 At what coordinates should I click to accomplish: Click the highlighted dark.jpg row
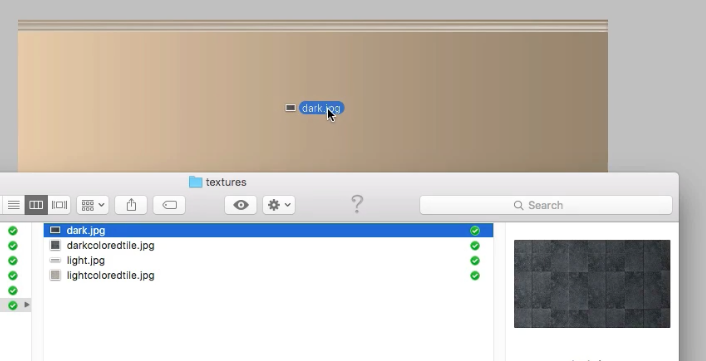[268, 230]
